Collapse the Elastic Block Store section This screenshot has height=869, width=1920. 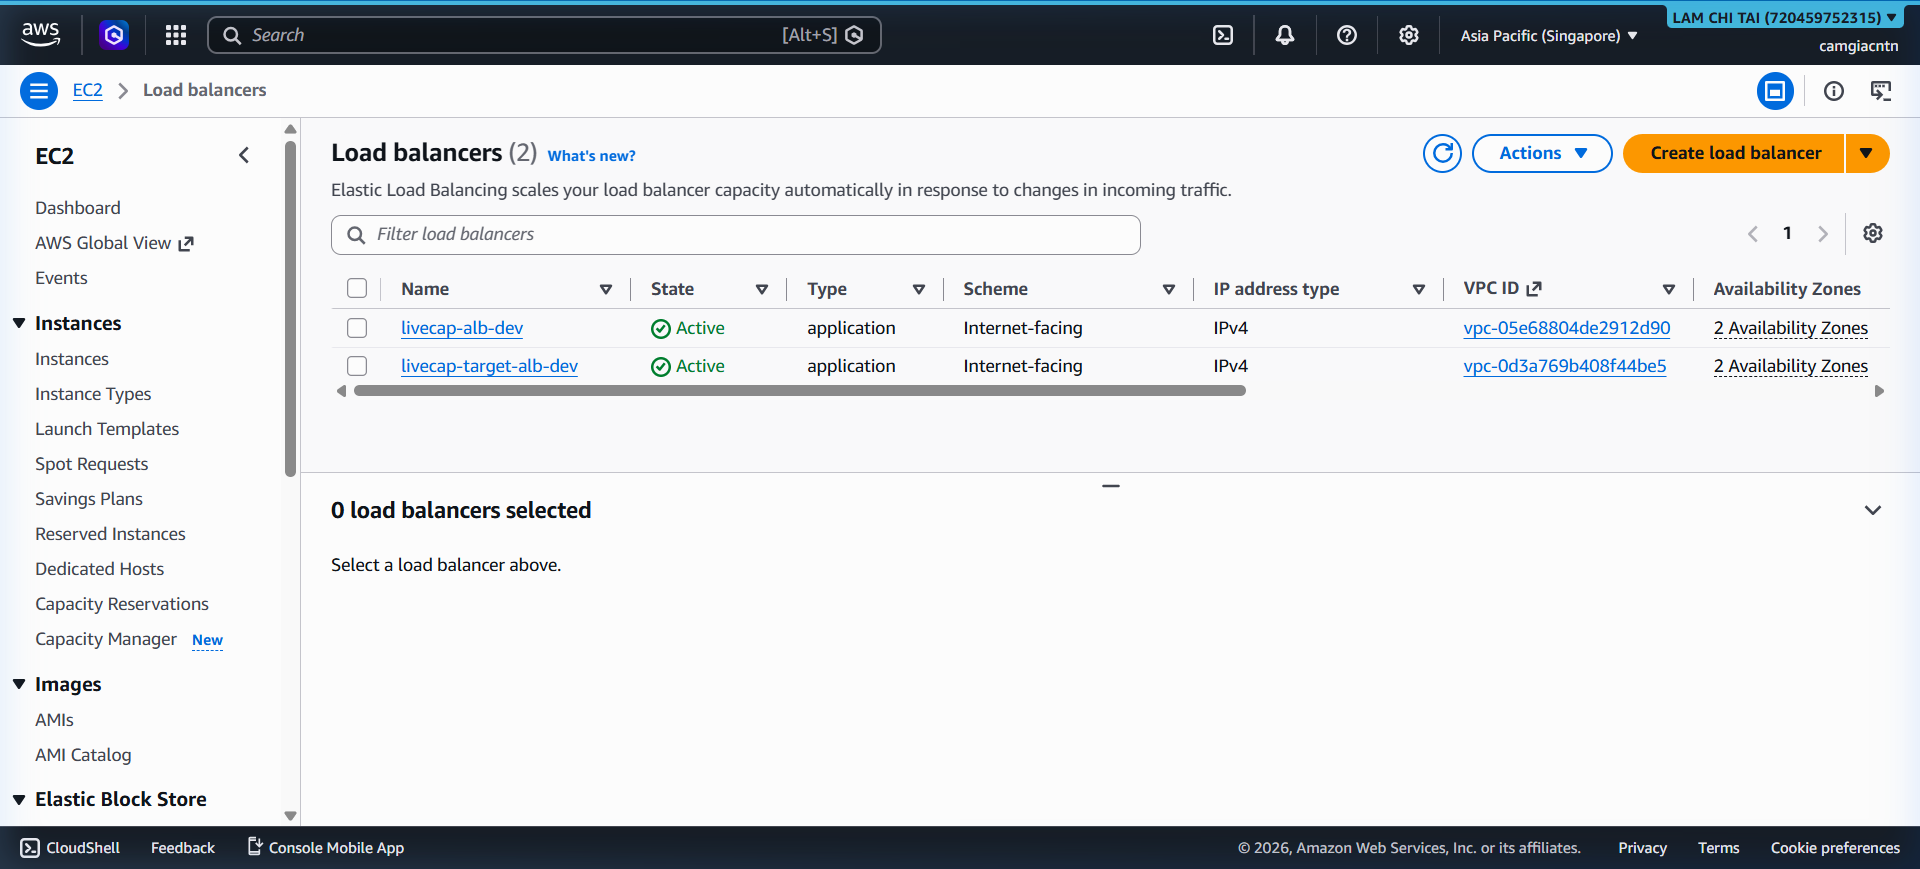click(19, 799)
